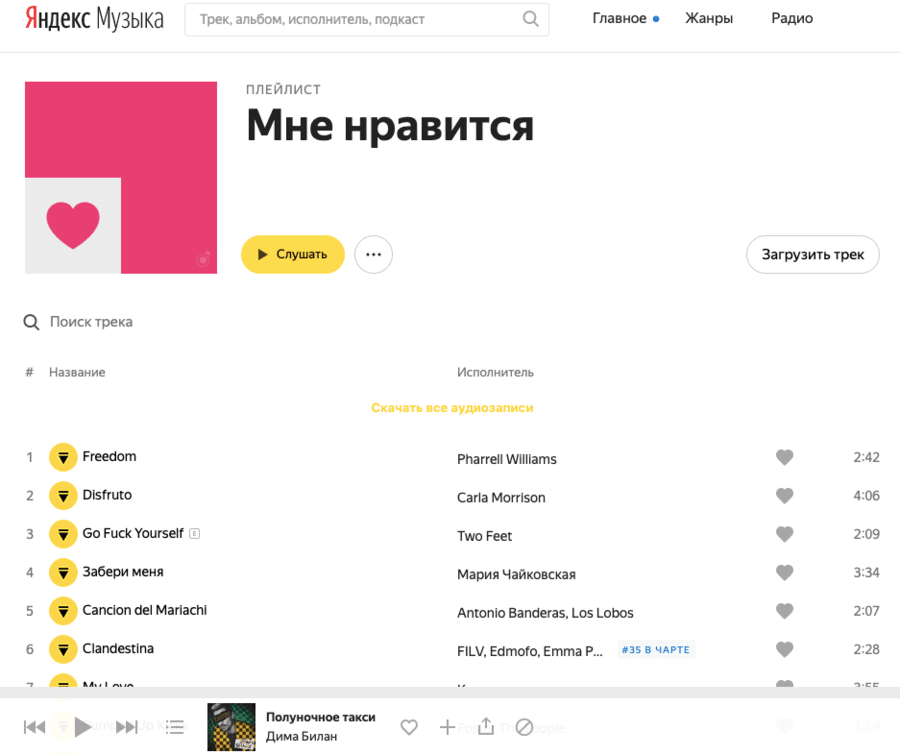Viewport: 900px width, 755px height.
Task: Open the Disfruto track title
Action: point(107,495)
